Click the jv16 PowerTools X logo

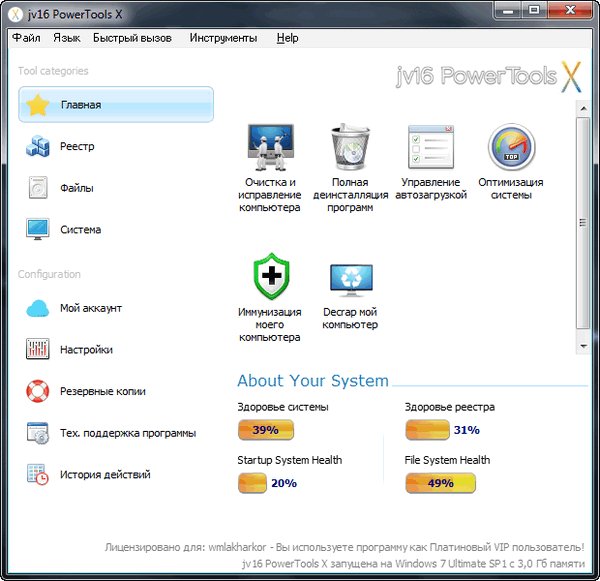click(x=489, y=77)
